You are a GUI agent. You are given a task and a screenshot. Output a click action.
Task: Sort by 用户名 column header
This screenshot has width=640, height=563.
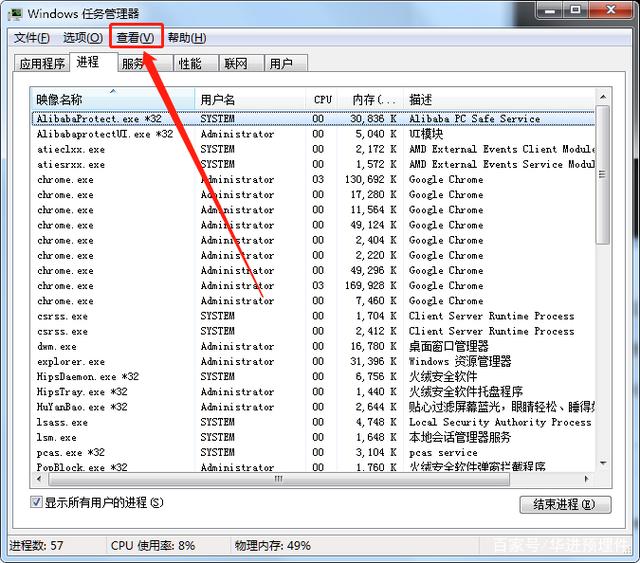[x=250, y=100]
